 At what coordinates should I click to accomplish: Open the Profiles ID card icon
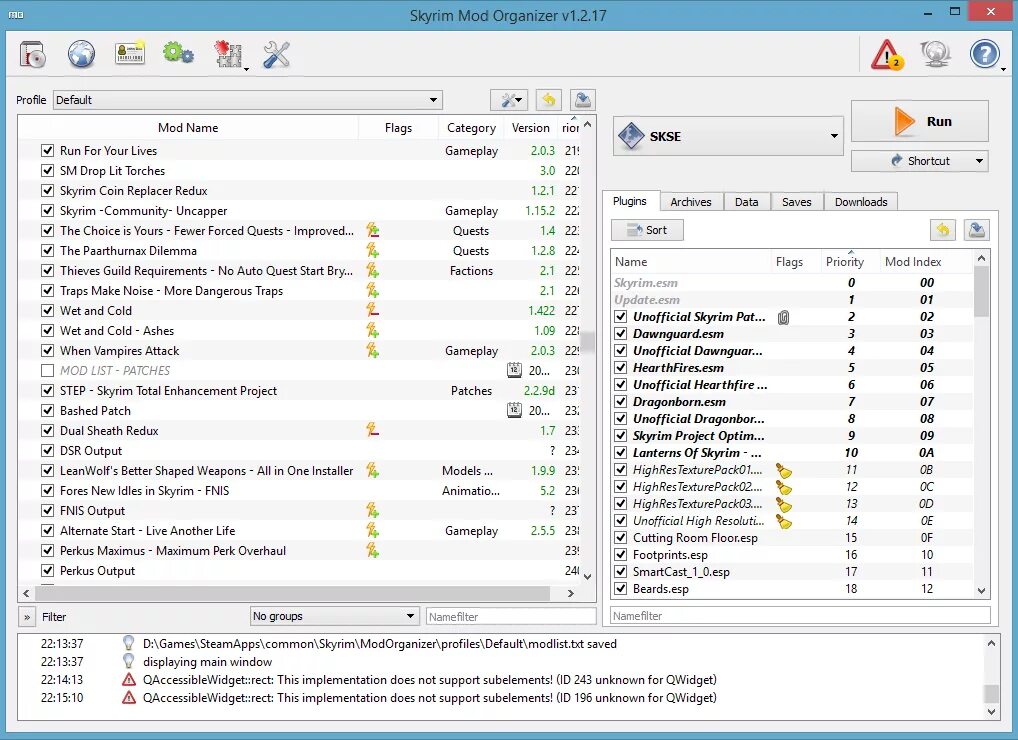pyautogui.click(x=130, y=55)
